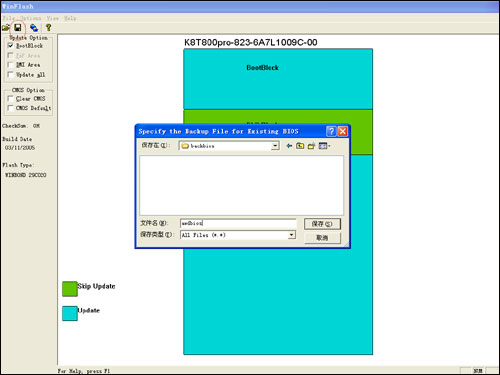Click the file name input field

(x=238, y=223)
